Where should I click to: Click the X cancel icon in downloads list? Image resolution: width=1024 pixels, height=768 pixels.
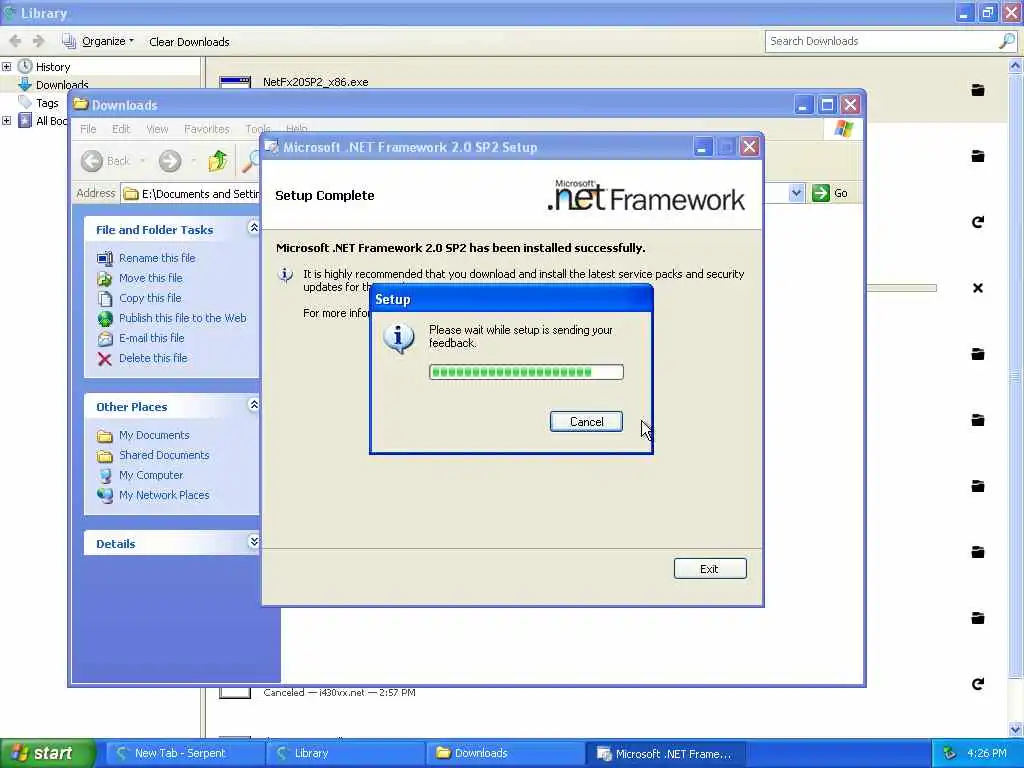pos(978,288)
